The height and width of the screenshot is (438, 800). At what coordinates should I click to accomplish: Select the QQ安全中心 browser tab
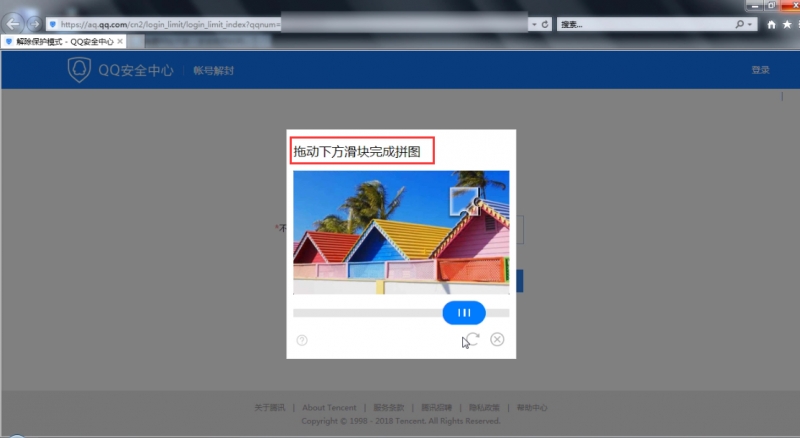[x=64, y=41]
